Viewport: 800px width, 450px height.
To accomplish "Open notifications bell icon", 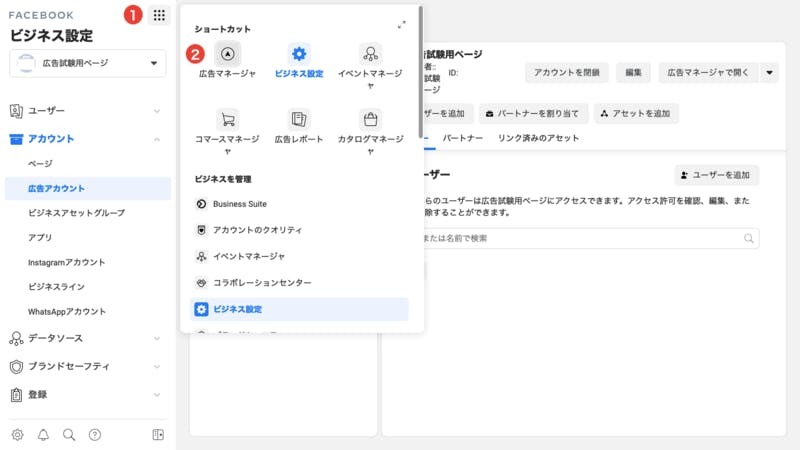I will point(43,435).
